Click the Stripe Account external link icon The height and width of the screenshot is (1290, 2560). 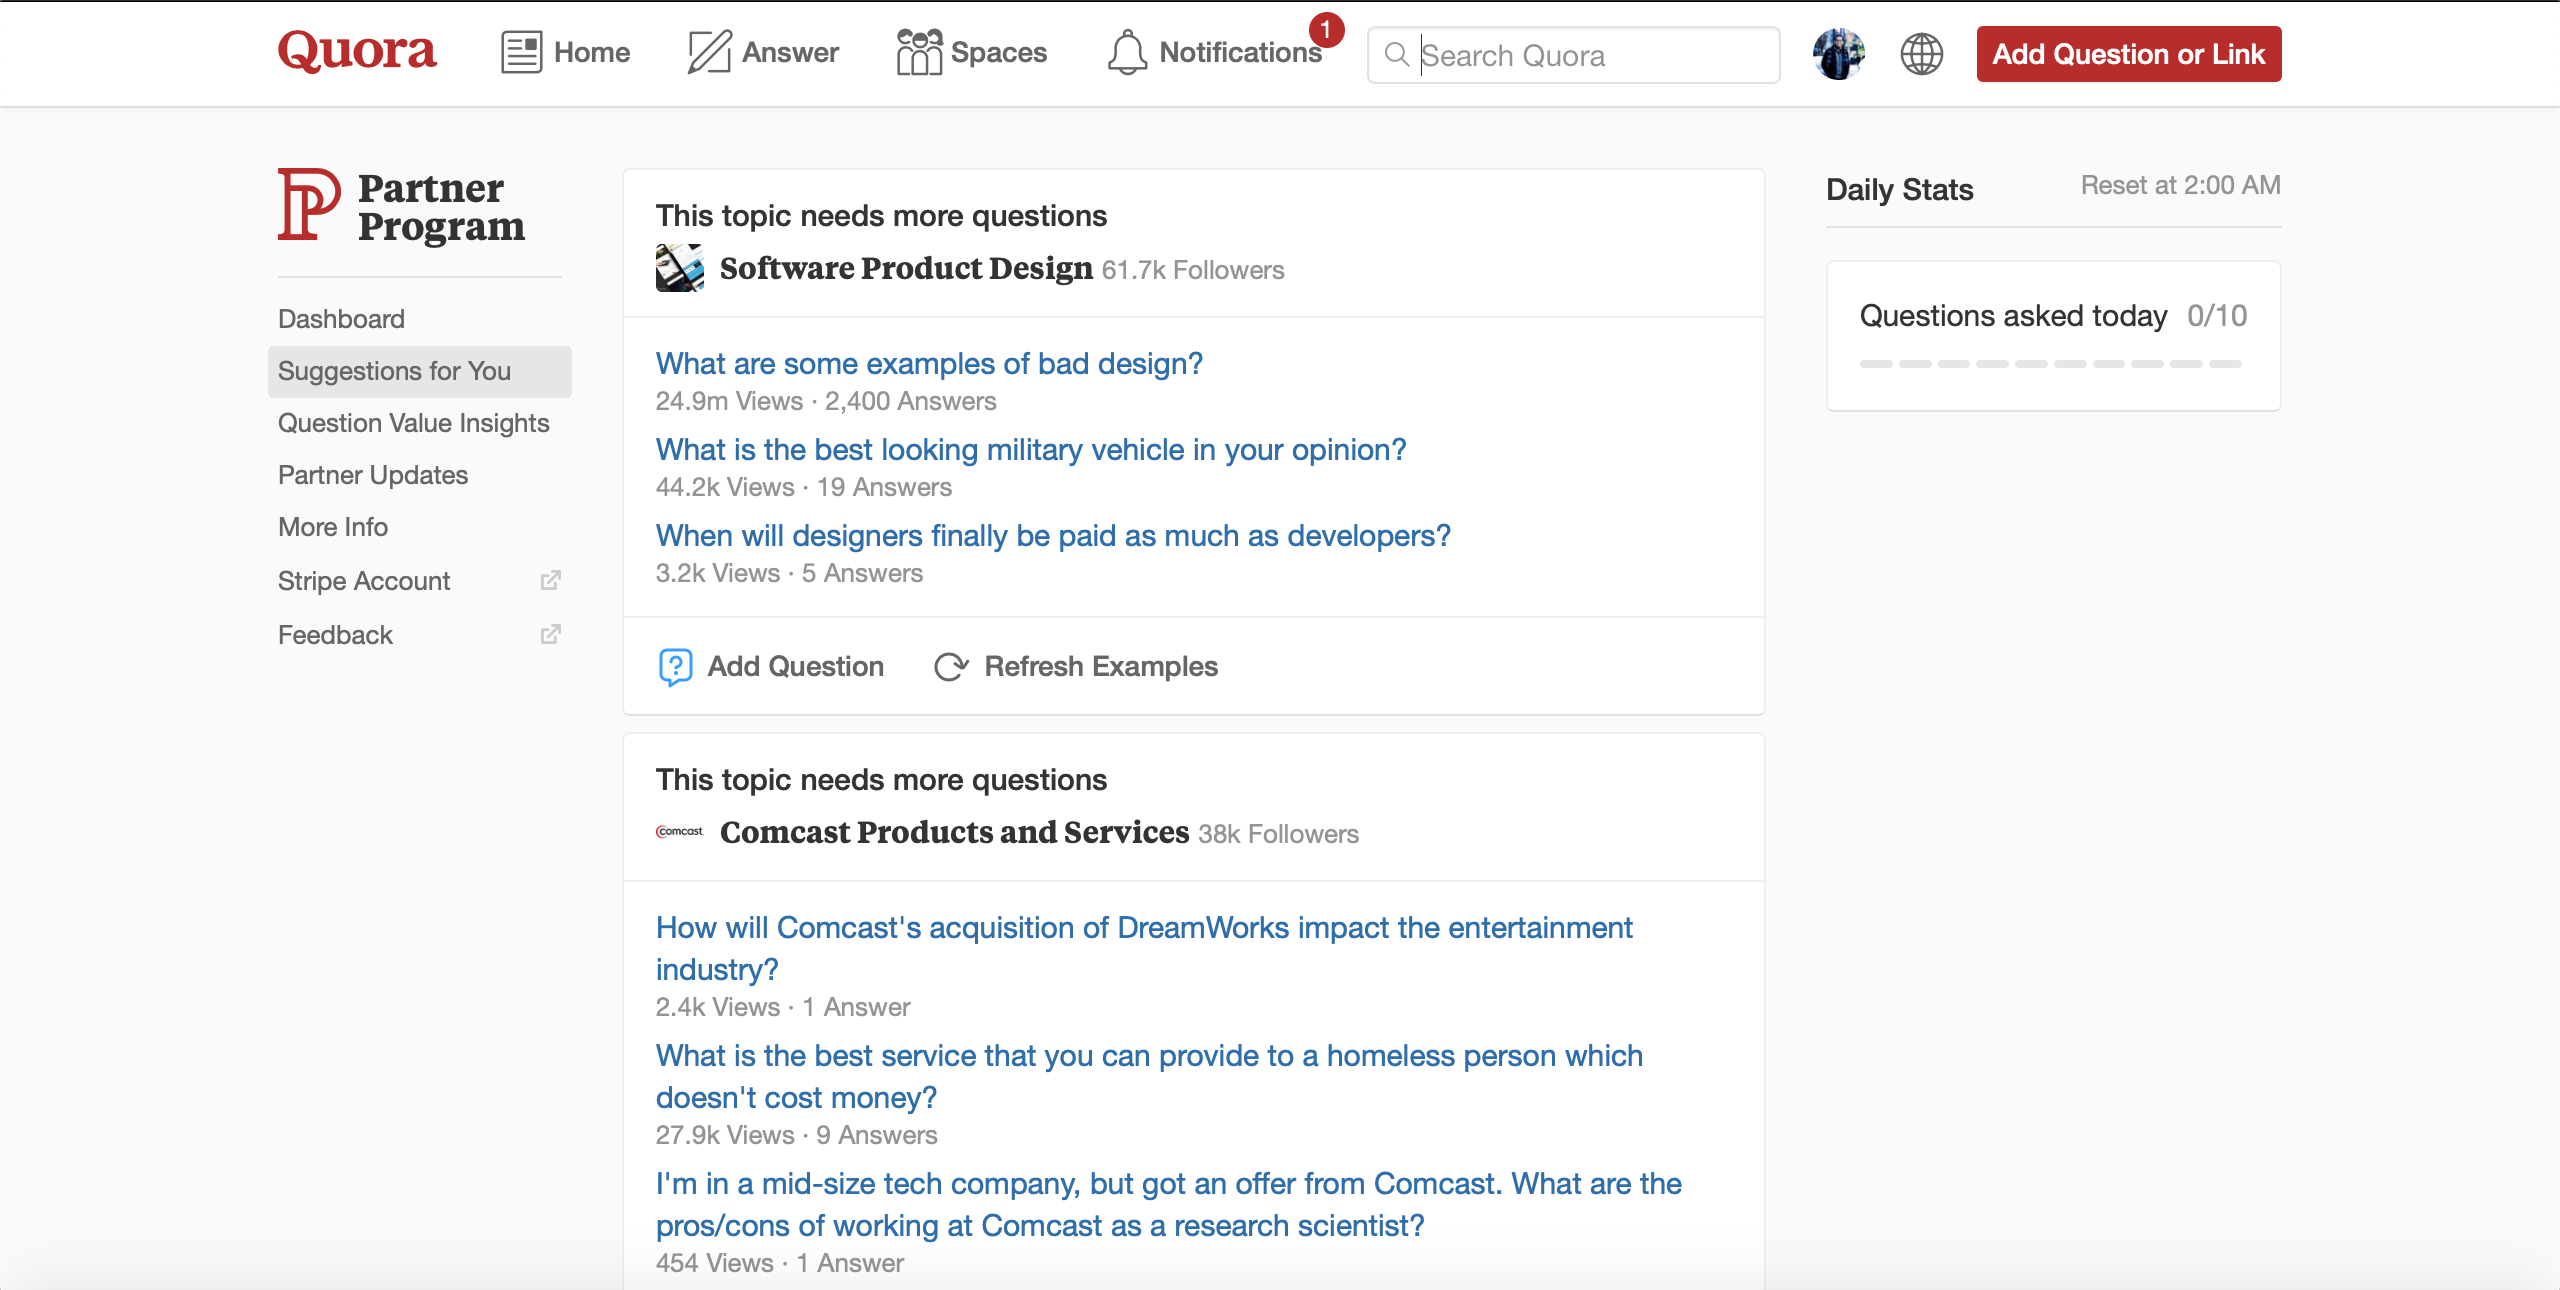pos(550,581)
